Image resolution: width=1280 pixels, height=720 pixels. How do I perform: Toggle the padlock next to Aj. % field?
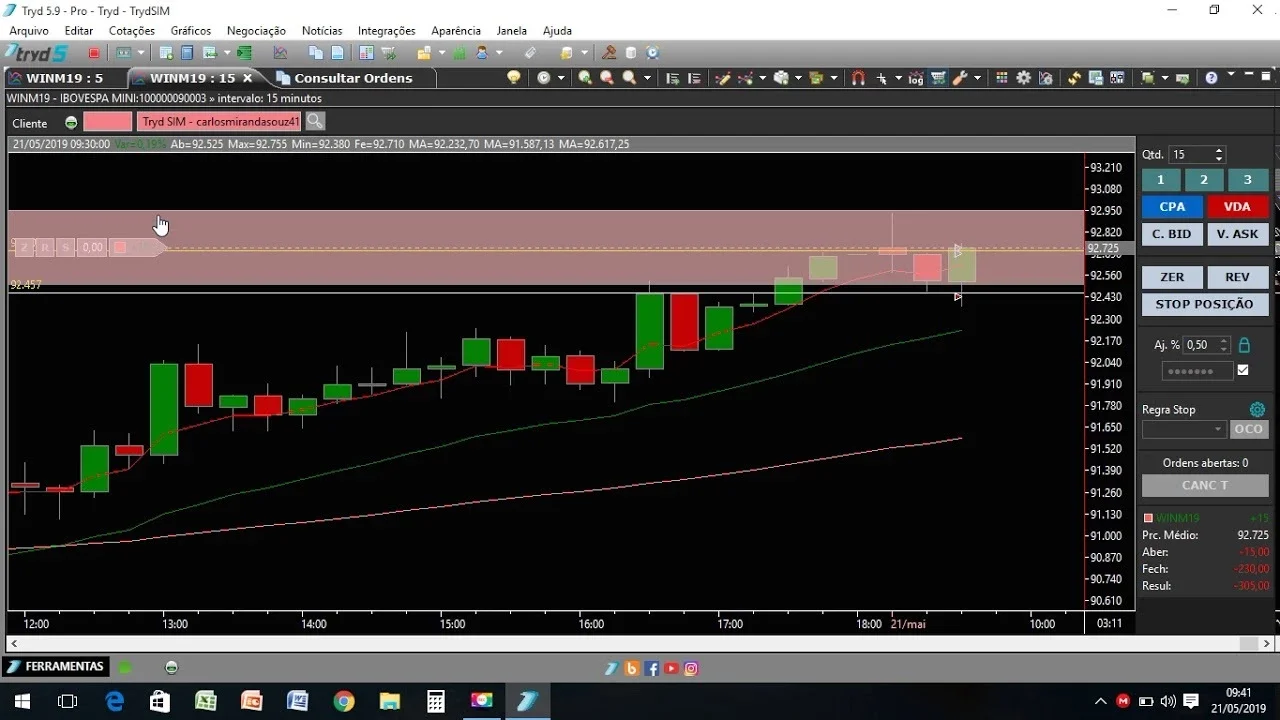coord(1244,345)
